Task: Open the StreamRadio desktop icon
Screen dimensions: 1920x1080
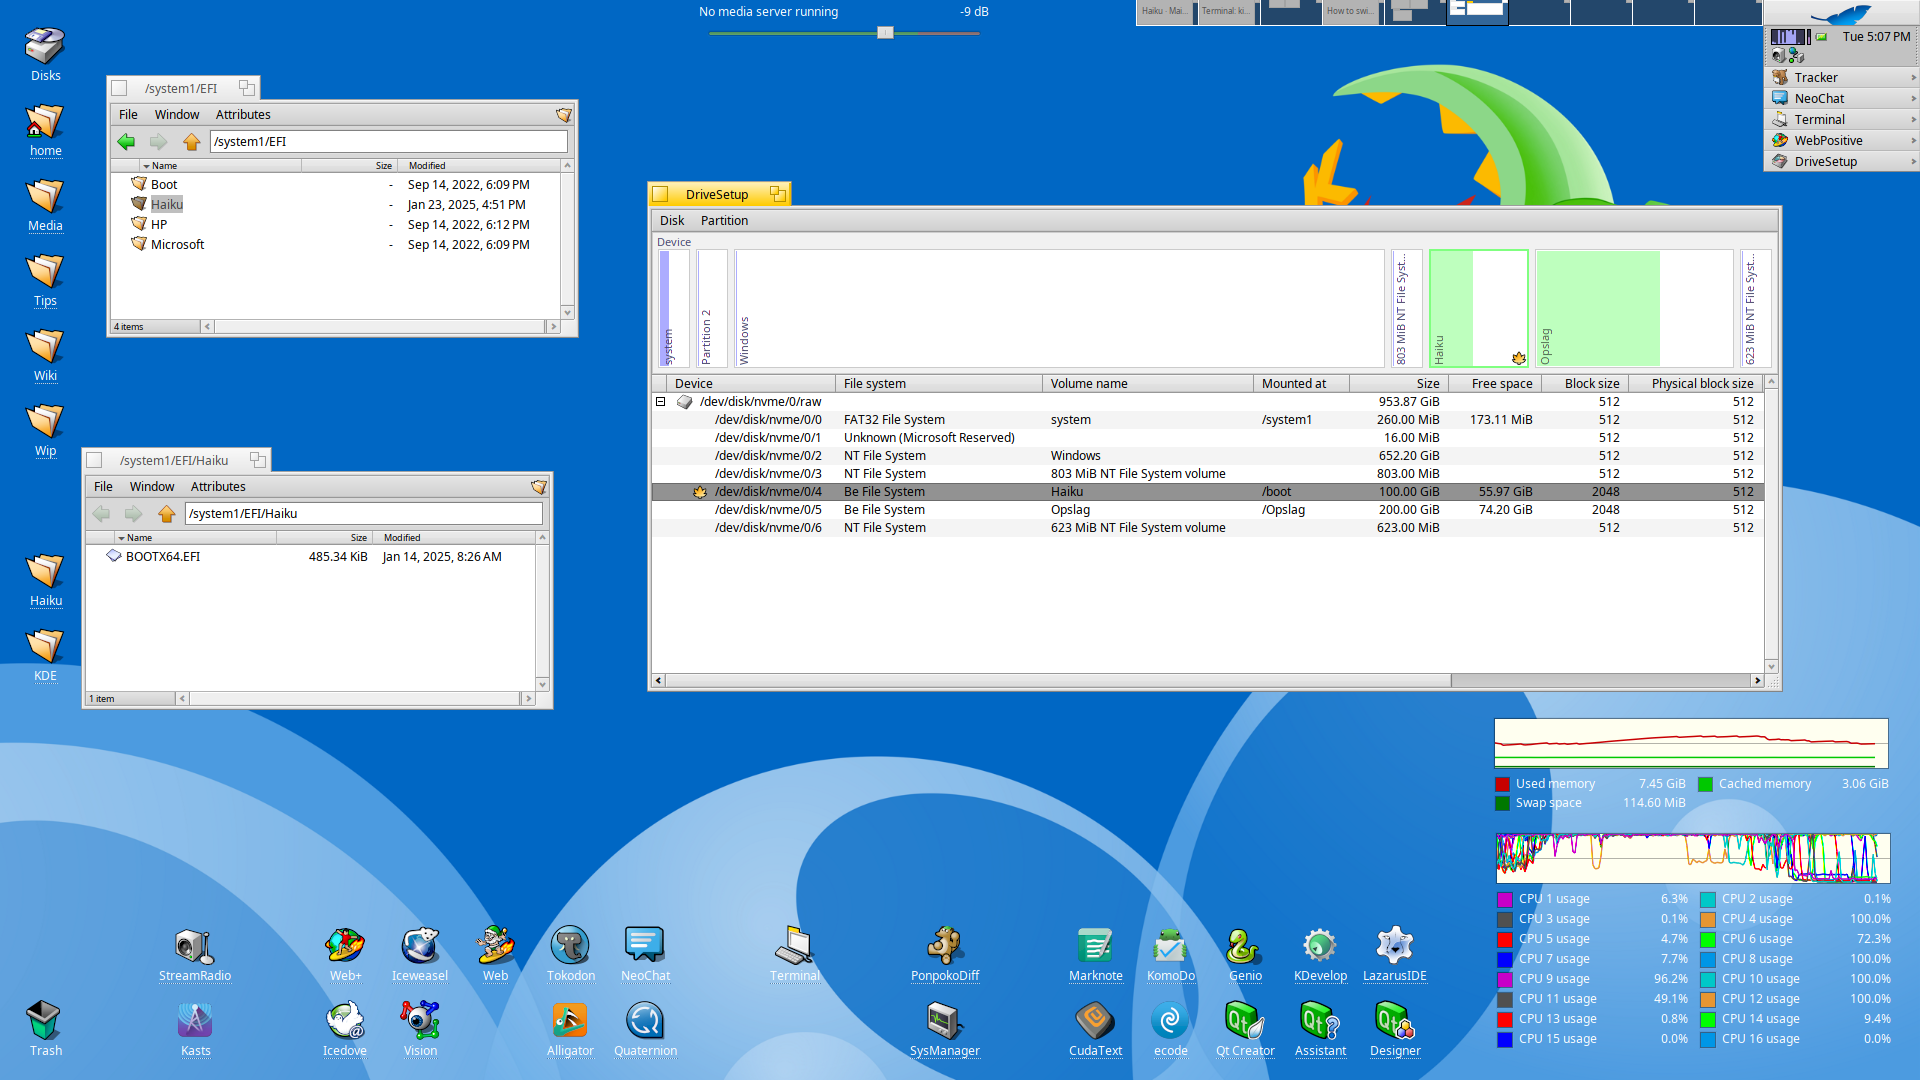Action: (x=194, y=946)
